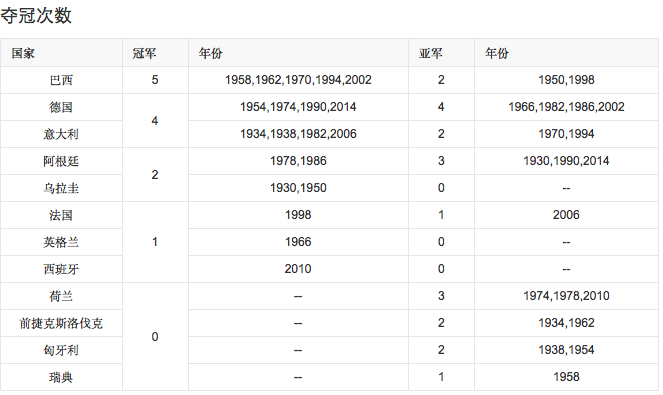Click Brazil's years 1958,1962,1970,1994,2002
Image resolution: width=663 pixels, height=395 pixels.
point(298,80)
